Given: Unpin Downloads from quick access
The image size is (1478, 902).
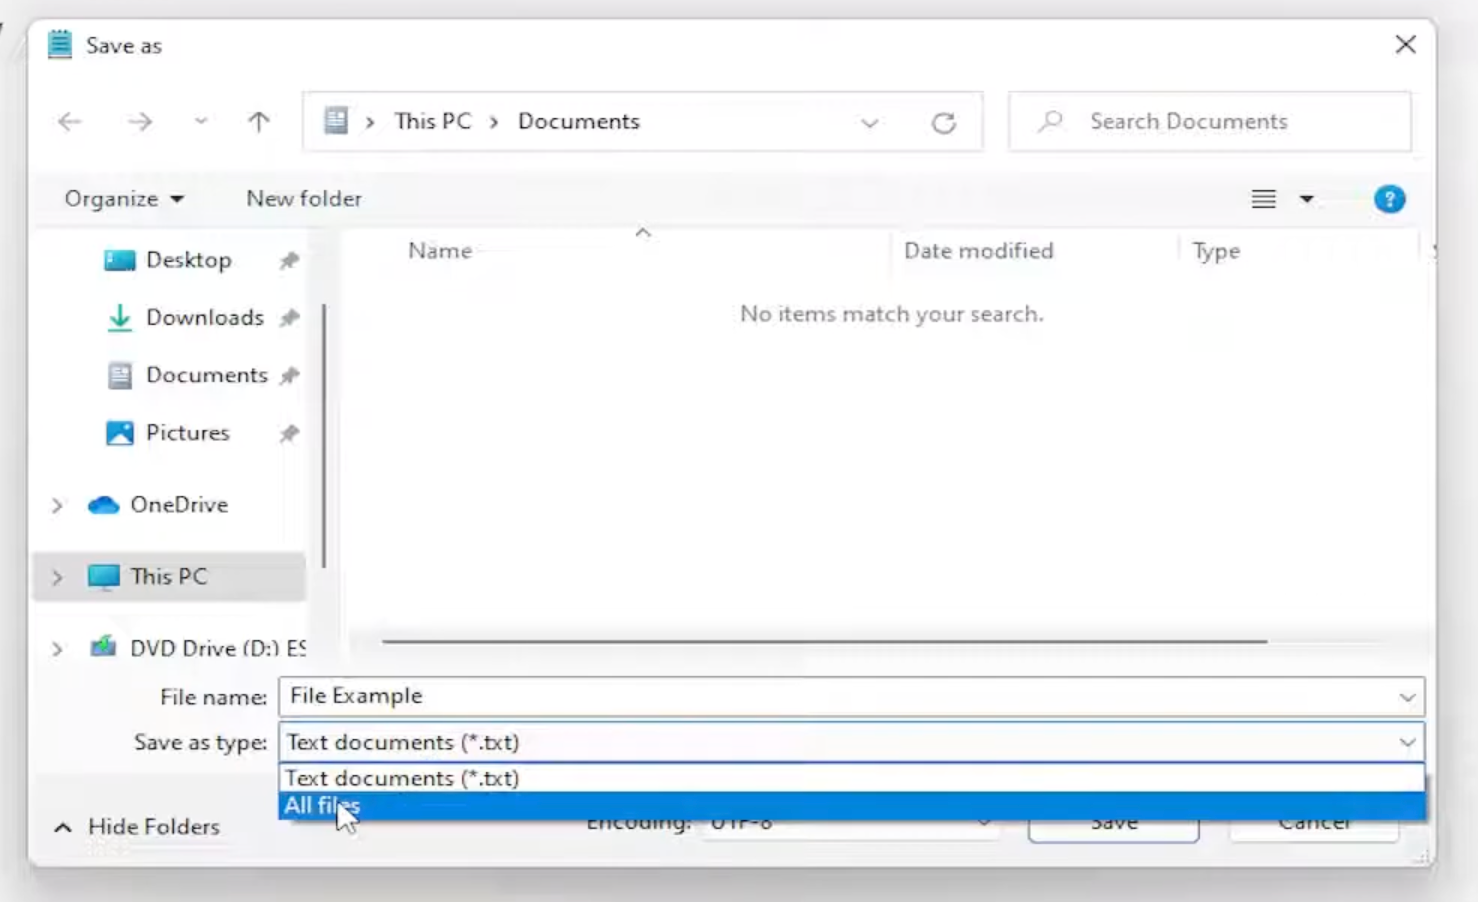Looking at the screenshot, I should coord(289,317).
